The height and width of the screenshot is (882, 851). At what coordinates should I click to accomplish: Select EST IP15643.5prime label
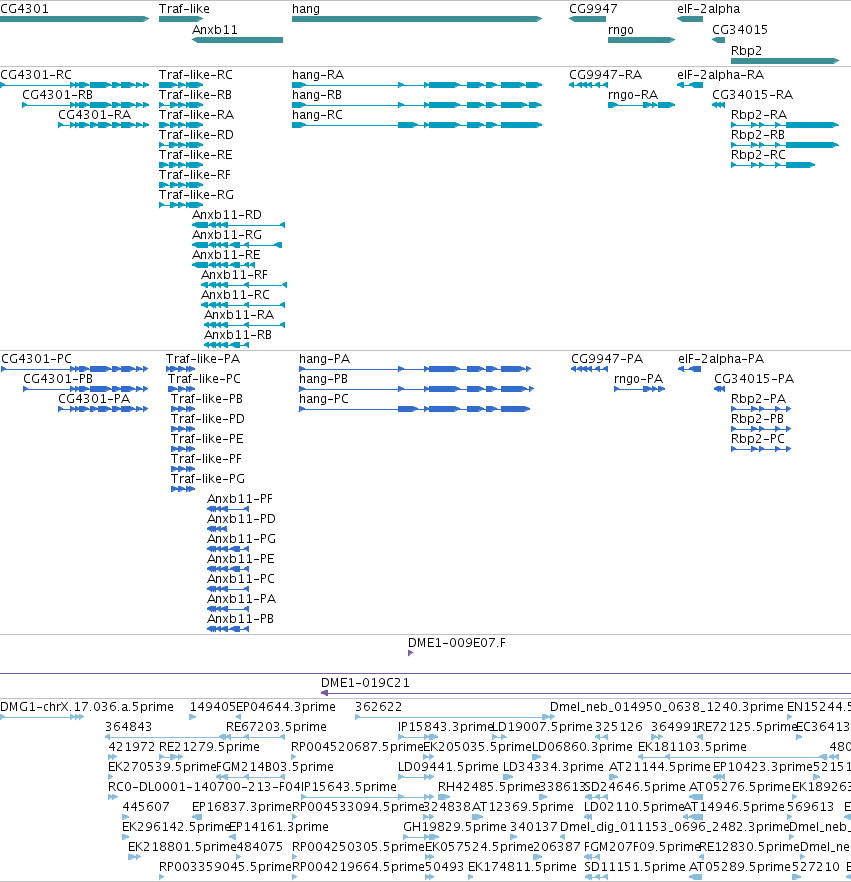[349, 786]
